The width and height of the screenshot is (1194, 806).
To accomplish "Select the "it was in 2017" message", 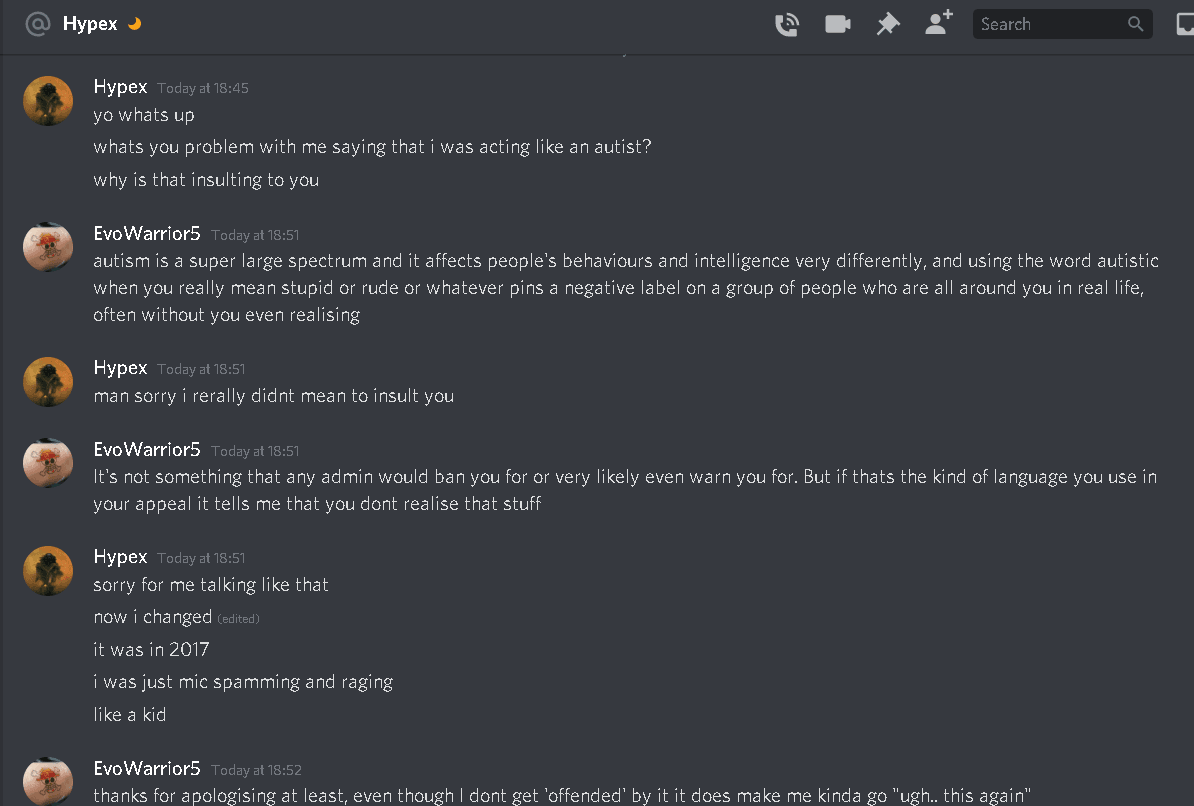I will coord(151,650).
